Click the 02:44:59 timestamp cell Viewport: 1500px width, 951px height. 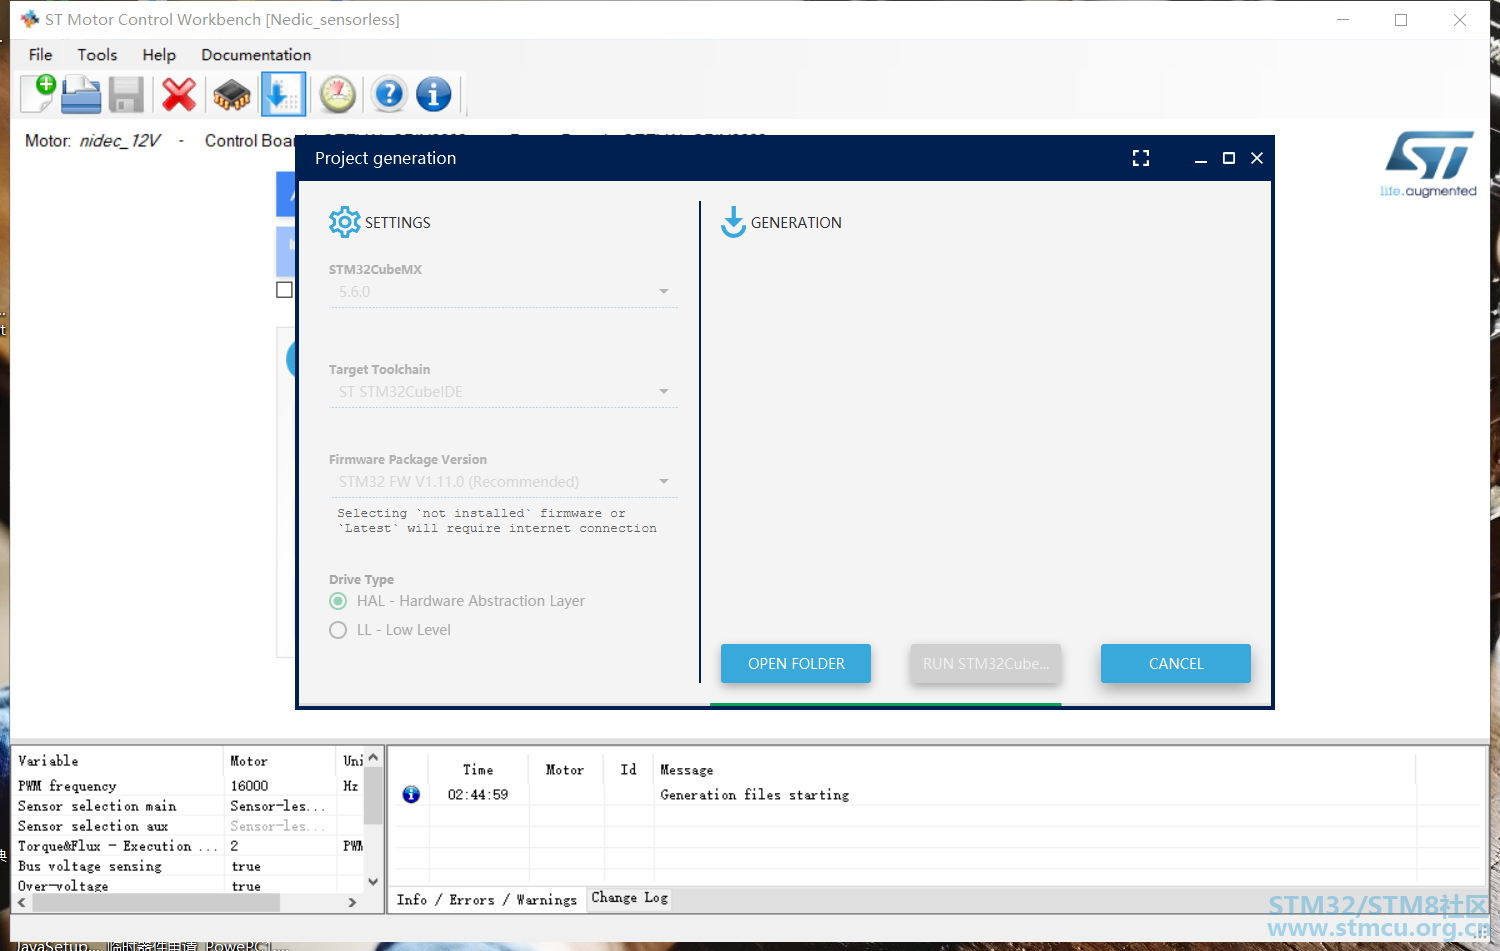[478, 795]
